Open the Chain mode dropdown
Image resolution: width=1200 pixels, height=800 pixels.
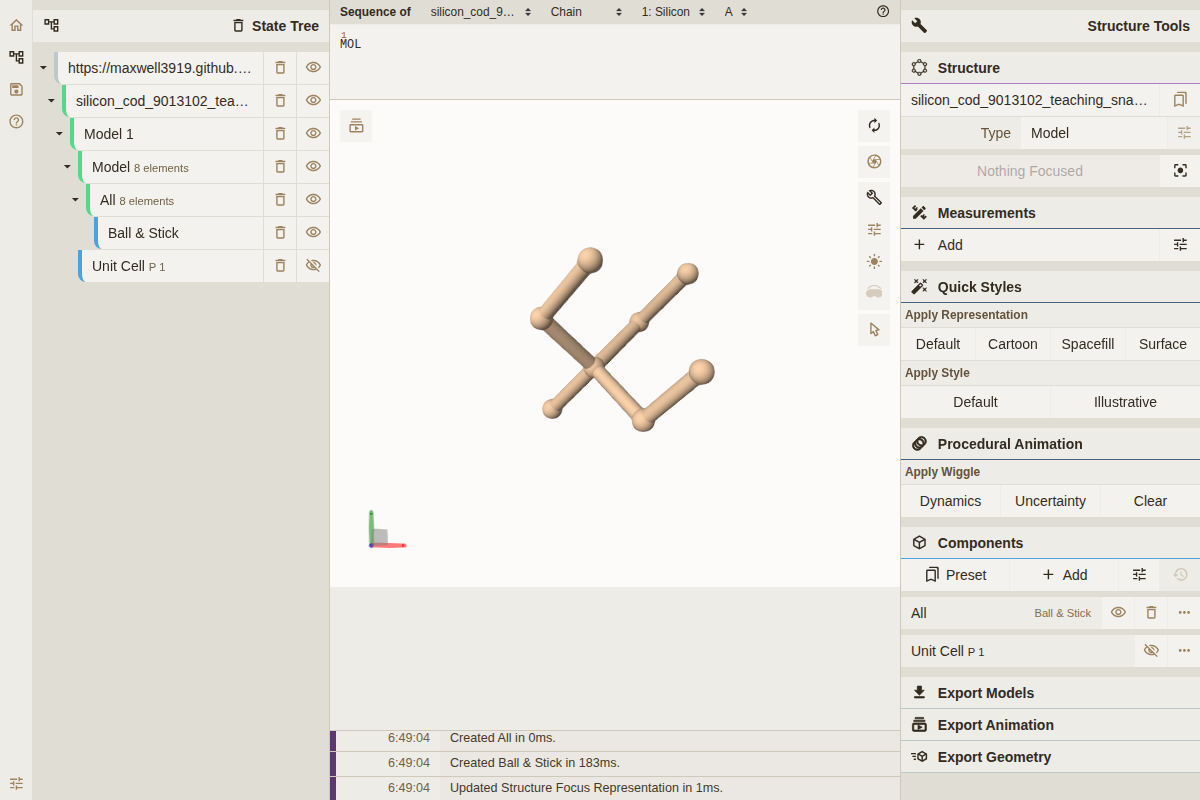586,12
